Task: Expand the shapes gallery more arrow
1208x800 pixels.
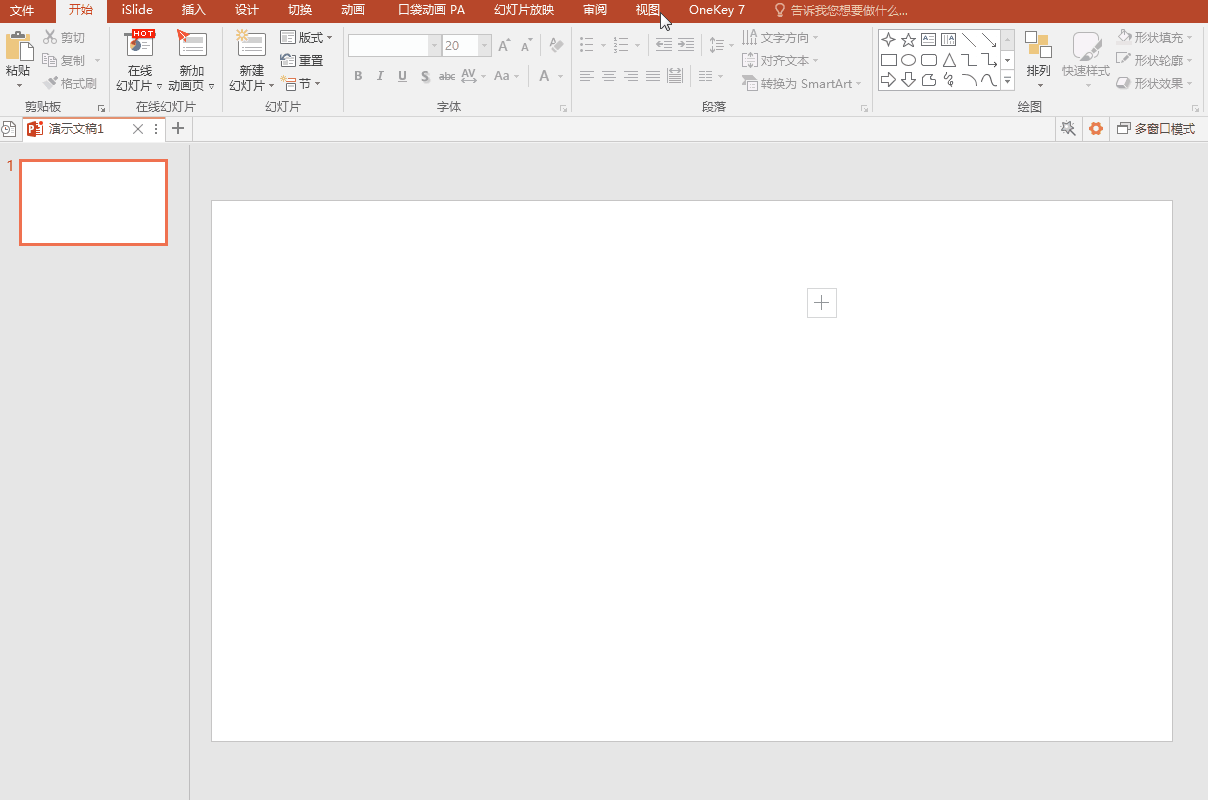Action: click(1007, 80)
